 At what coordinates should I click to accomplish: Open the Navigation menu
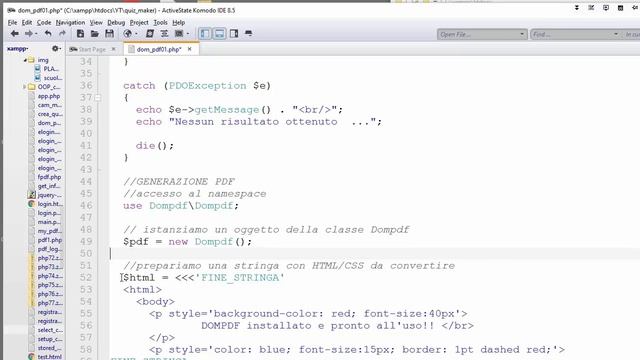[x=70, y=22]
